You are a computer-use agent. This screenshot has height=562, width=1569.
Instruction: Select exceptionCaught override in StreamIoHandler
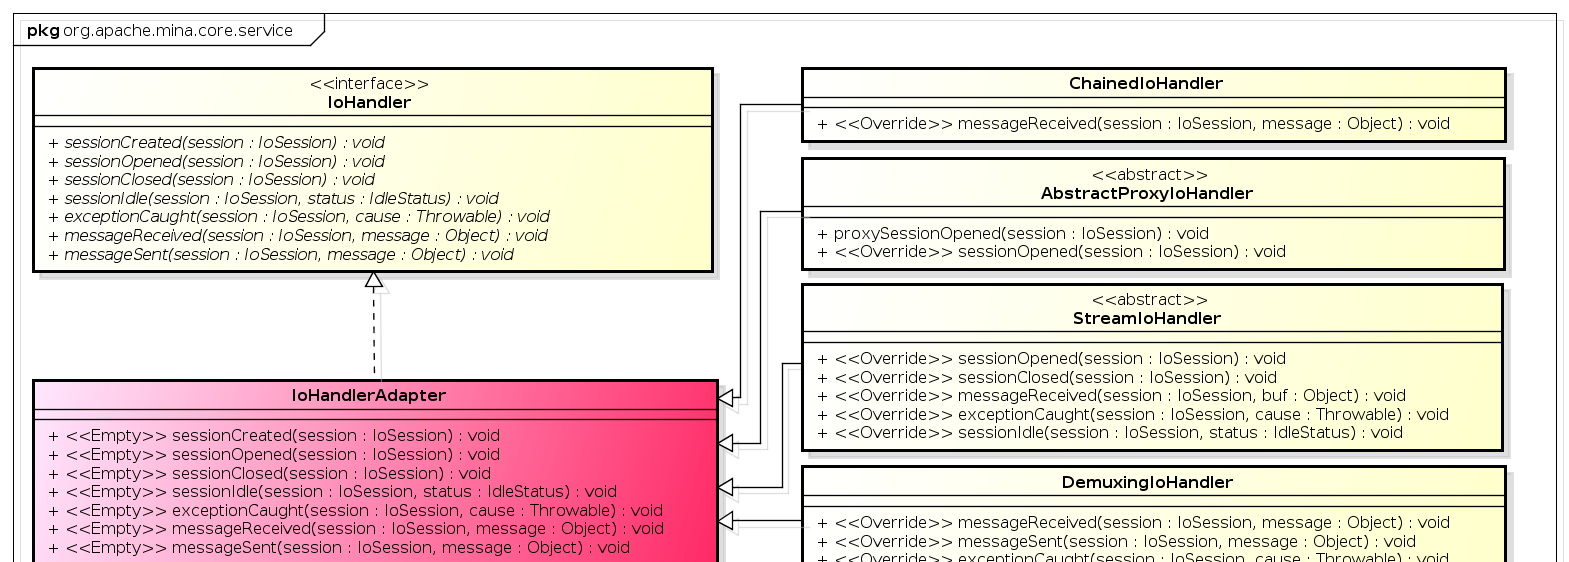click(x=1133, y=415)
